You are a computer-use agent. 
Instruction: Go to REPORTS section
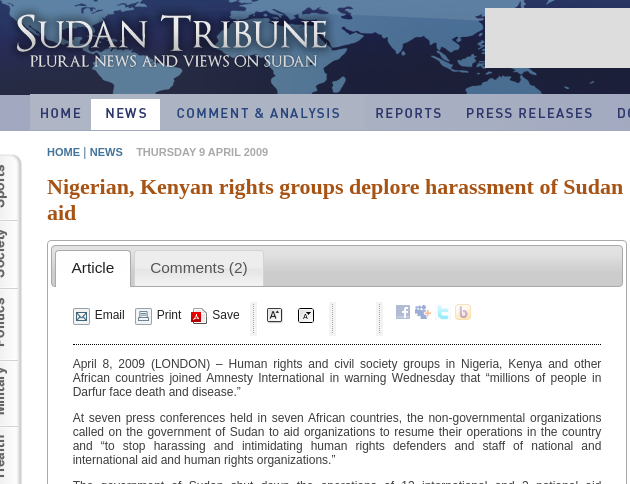click(409, 114)
